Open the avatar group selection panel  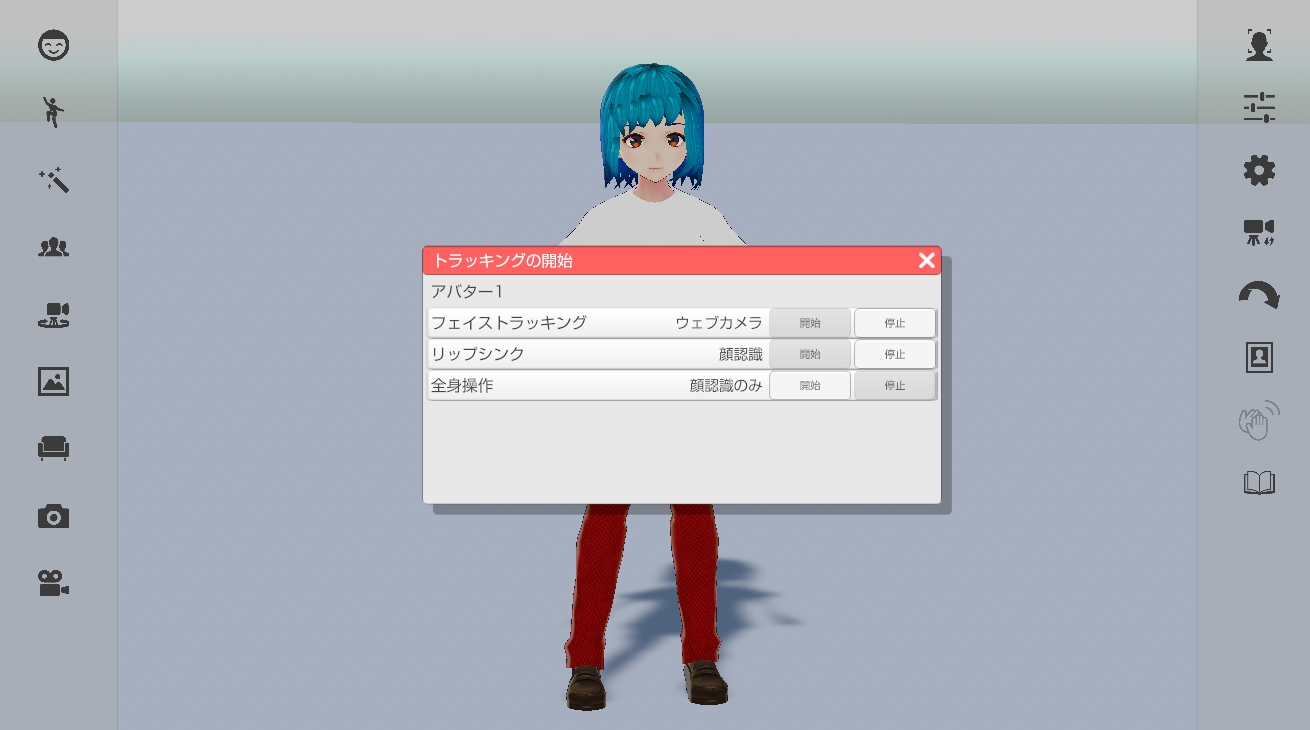pos(54,248)
